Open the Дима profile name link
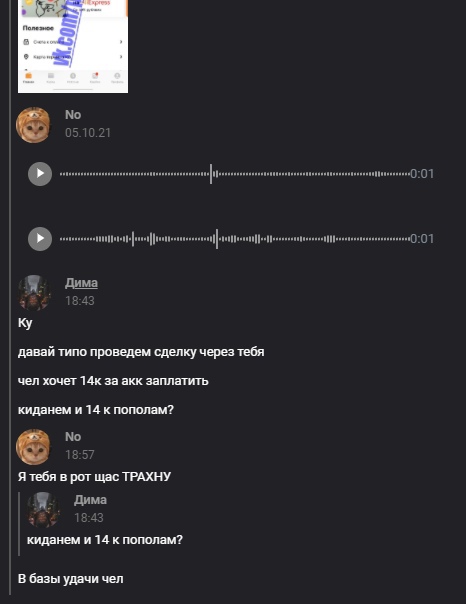The image size is (466, 604). (x=81, y=283)
